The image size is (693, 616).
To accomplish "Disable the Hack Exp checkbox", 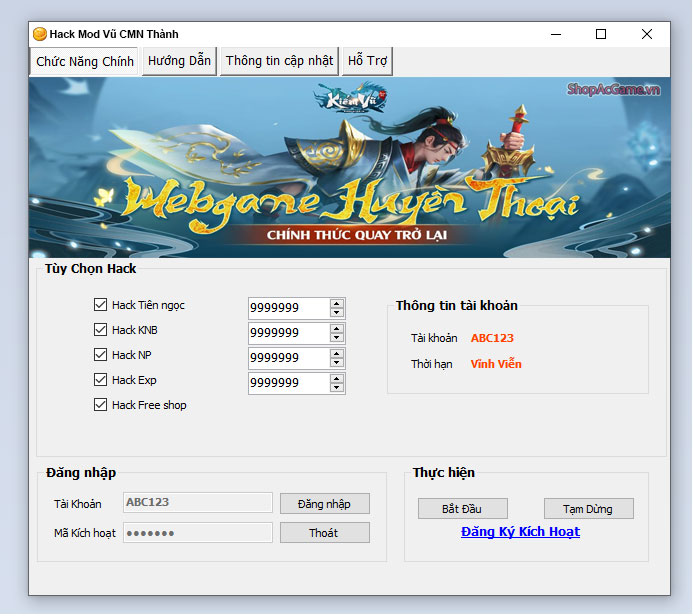I will (100, 380).
